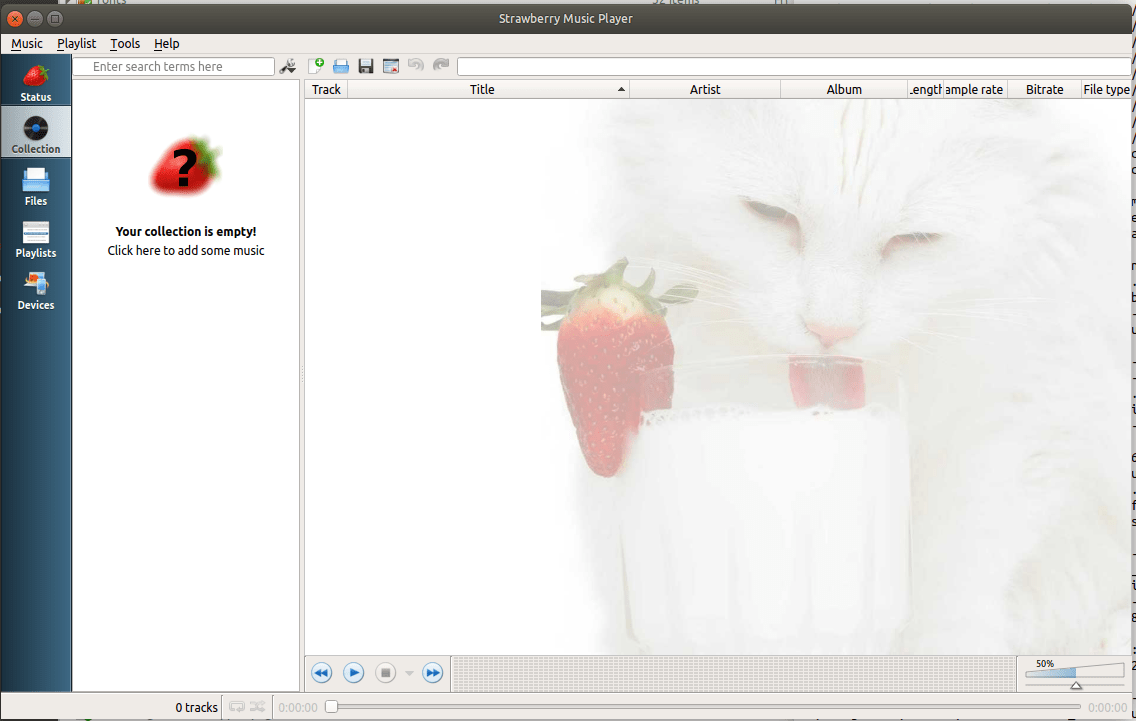Screen dimensions: 1136x721
Task: Open the Music menu
Action: tap(26, 43)
